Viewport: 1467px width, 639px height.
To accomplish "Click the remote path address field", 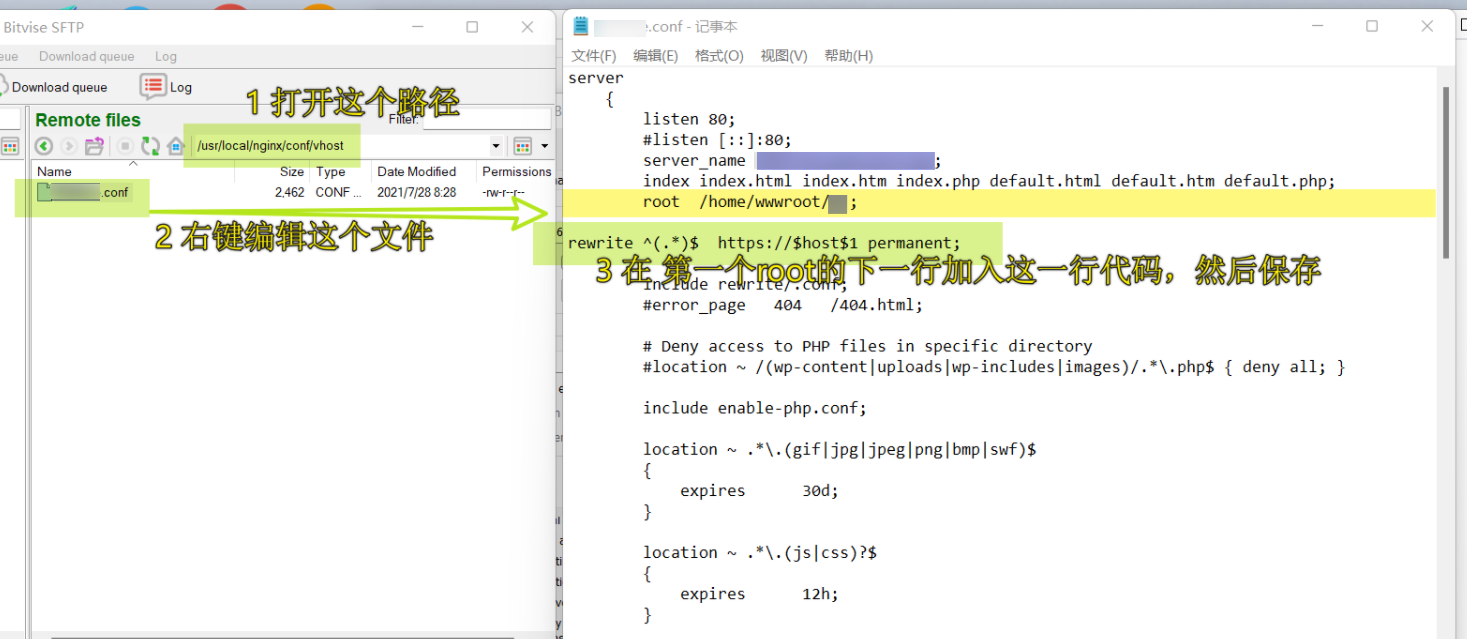I will 340,146.
